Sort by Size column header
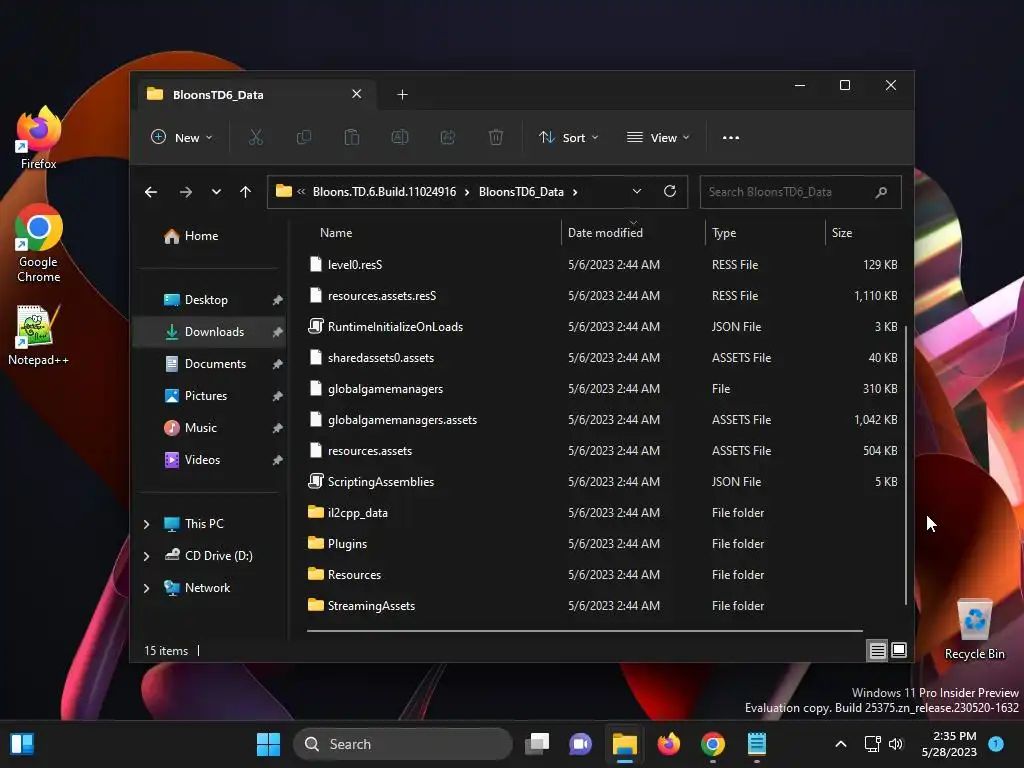The image size is (1024, 768). 864,232
